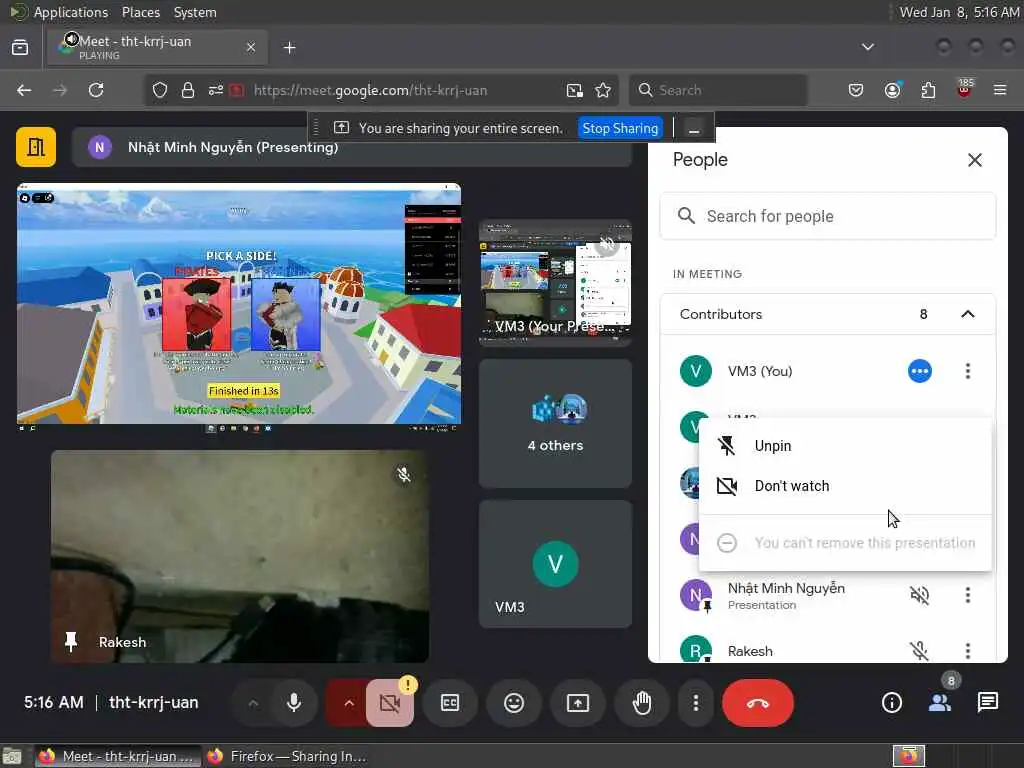This screenshot has height=768, width=1024.
Task: Click the tracking protection shield icon
Action: coord(160,90)
